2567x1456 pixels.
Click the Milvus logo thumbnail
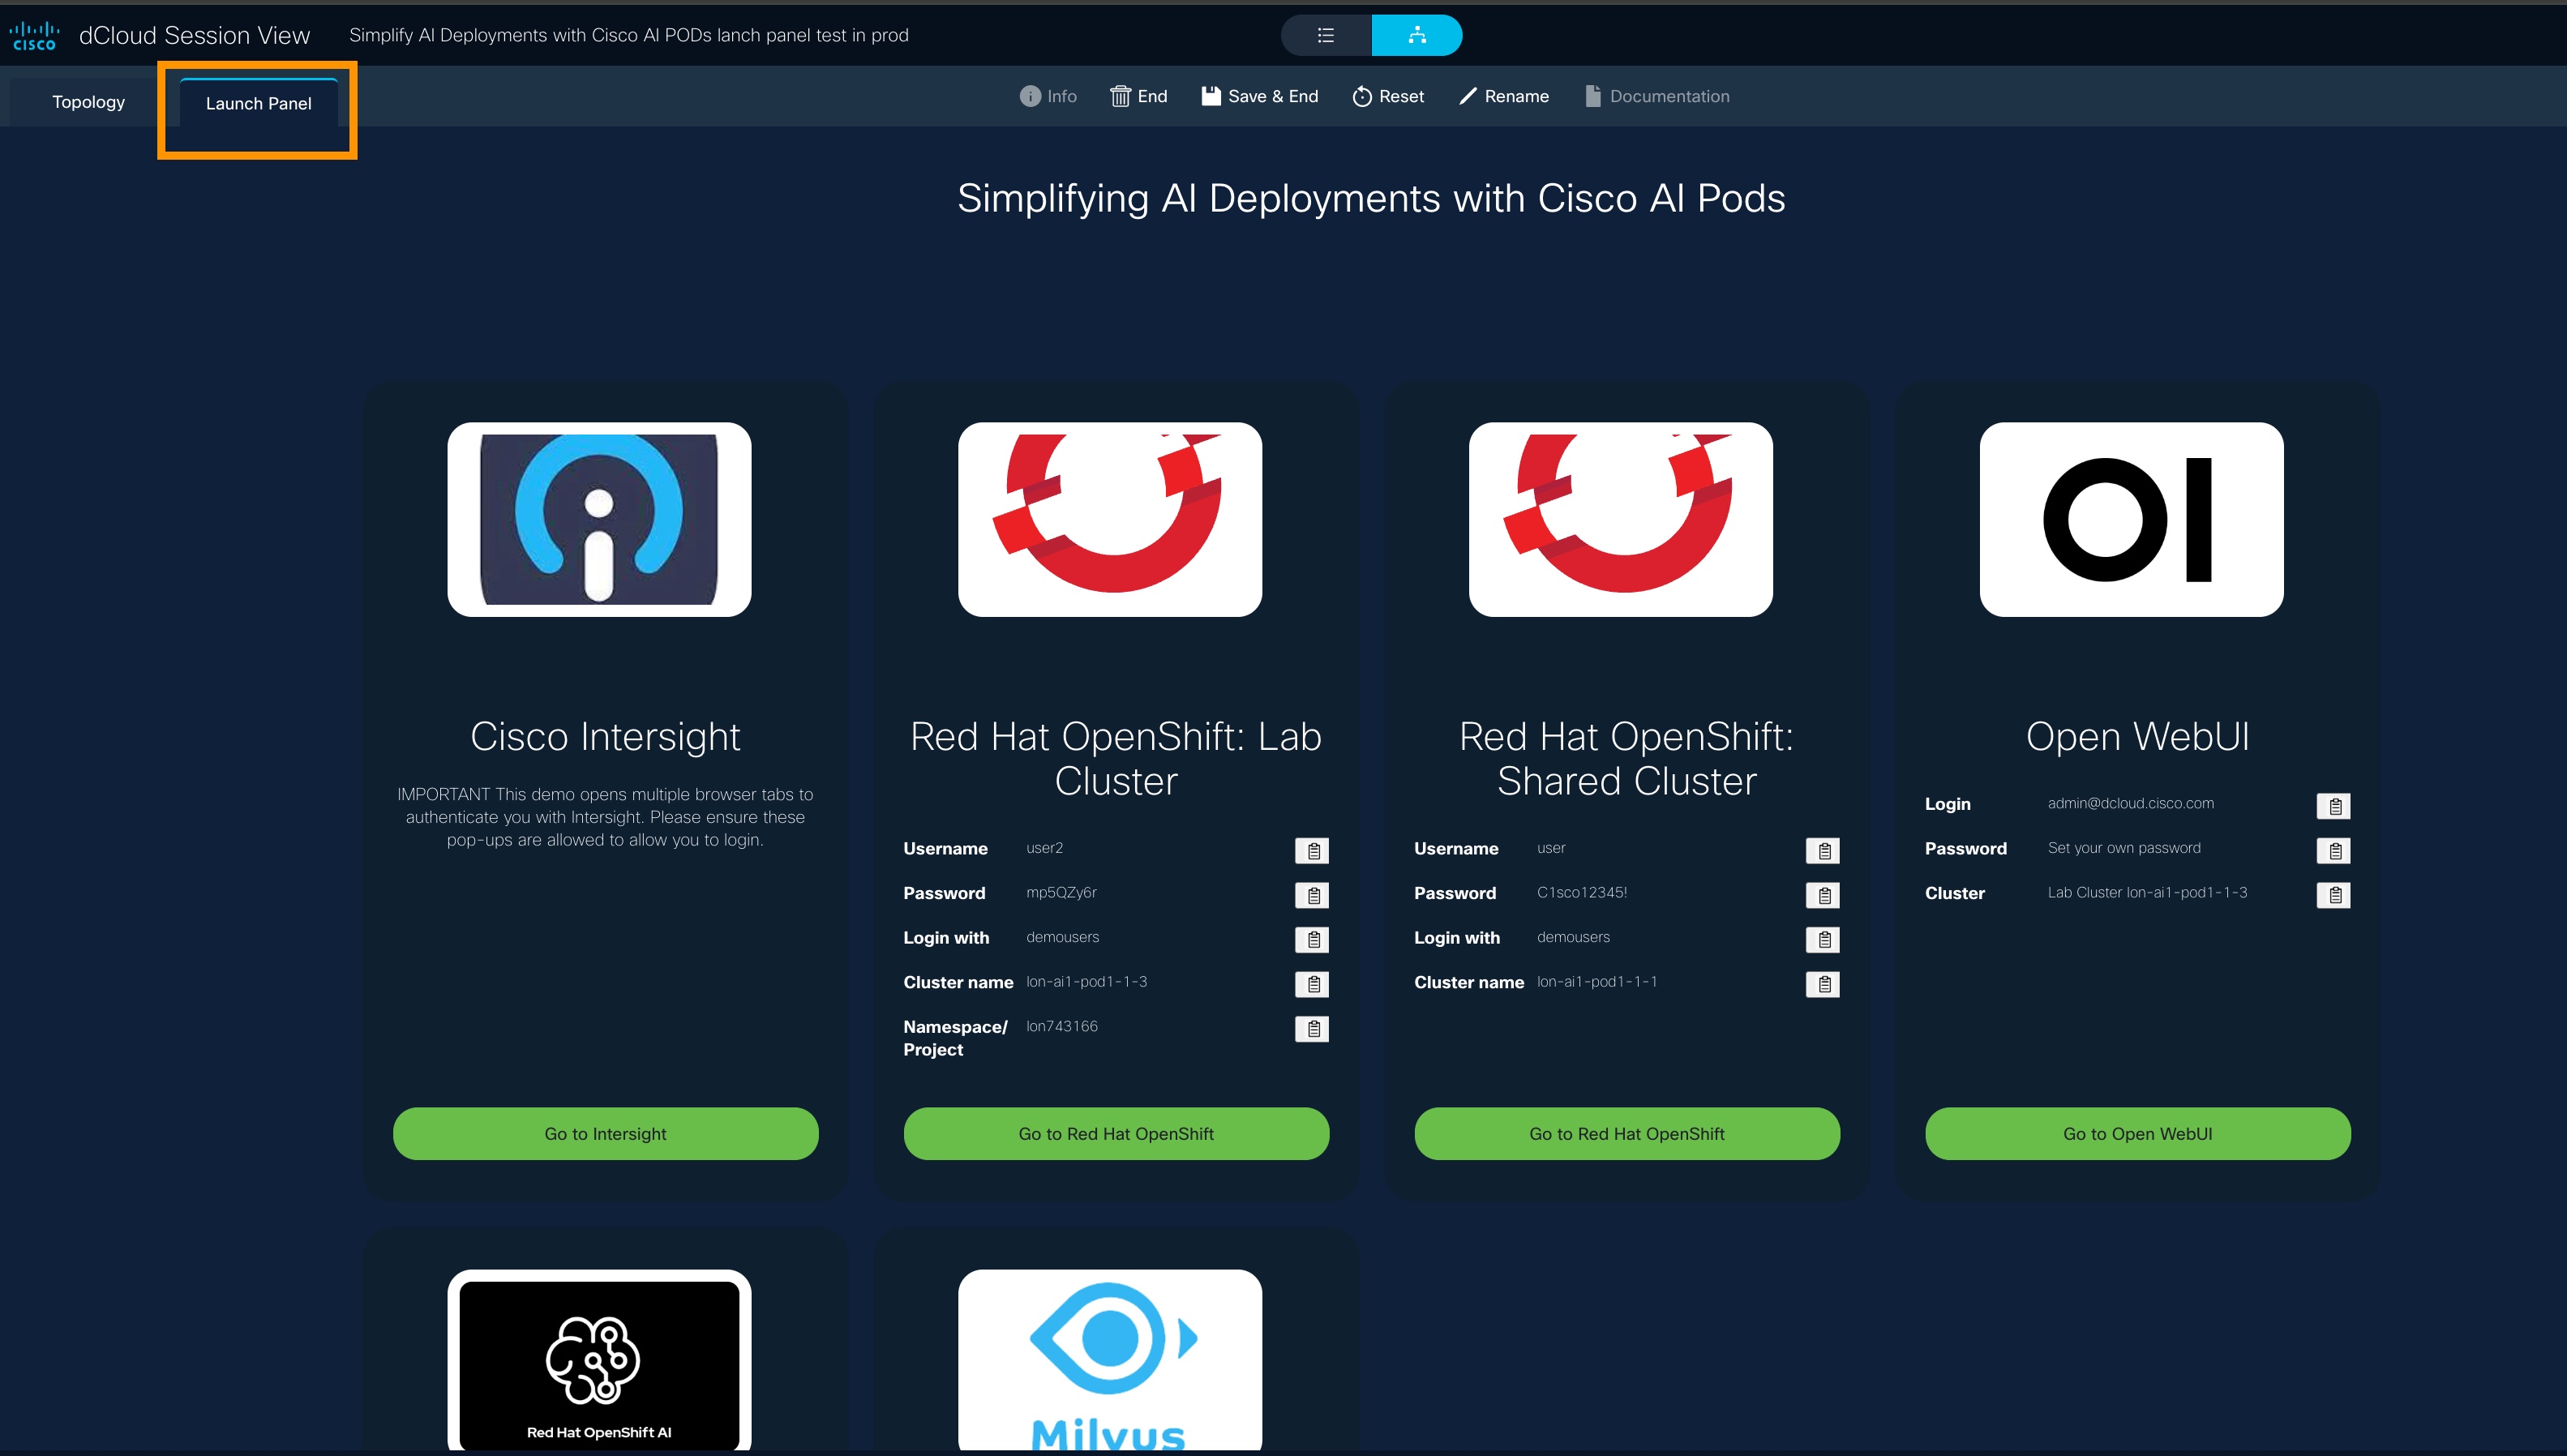(x=1110, y=1360)
